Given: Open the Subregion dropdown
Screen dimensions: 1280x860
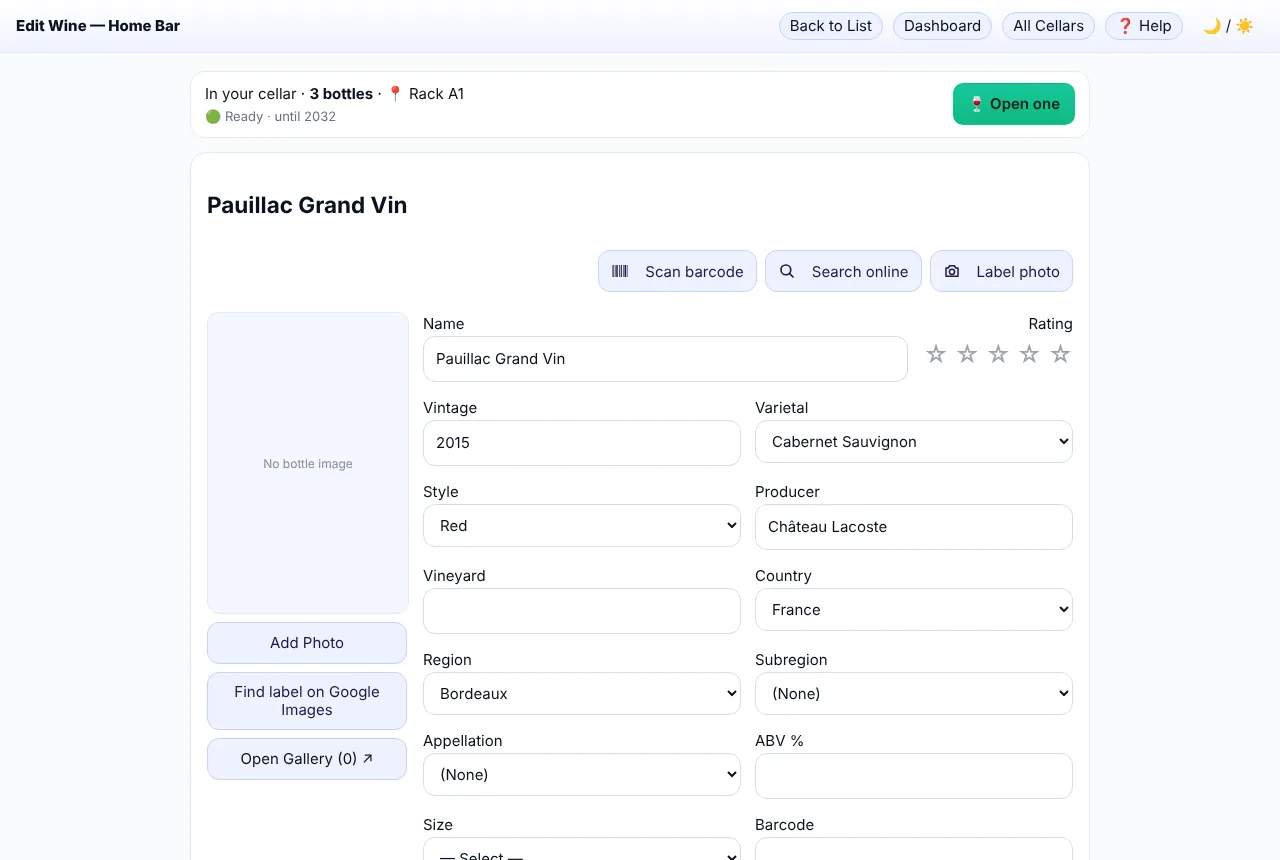Looking at the screenshot, I should (x=914, y=694).
